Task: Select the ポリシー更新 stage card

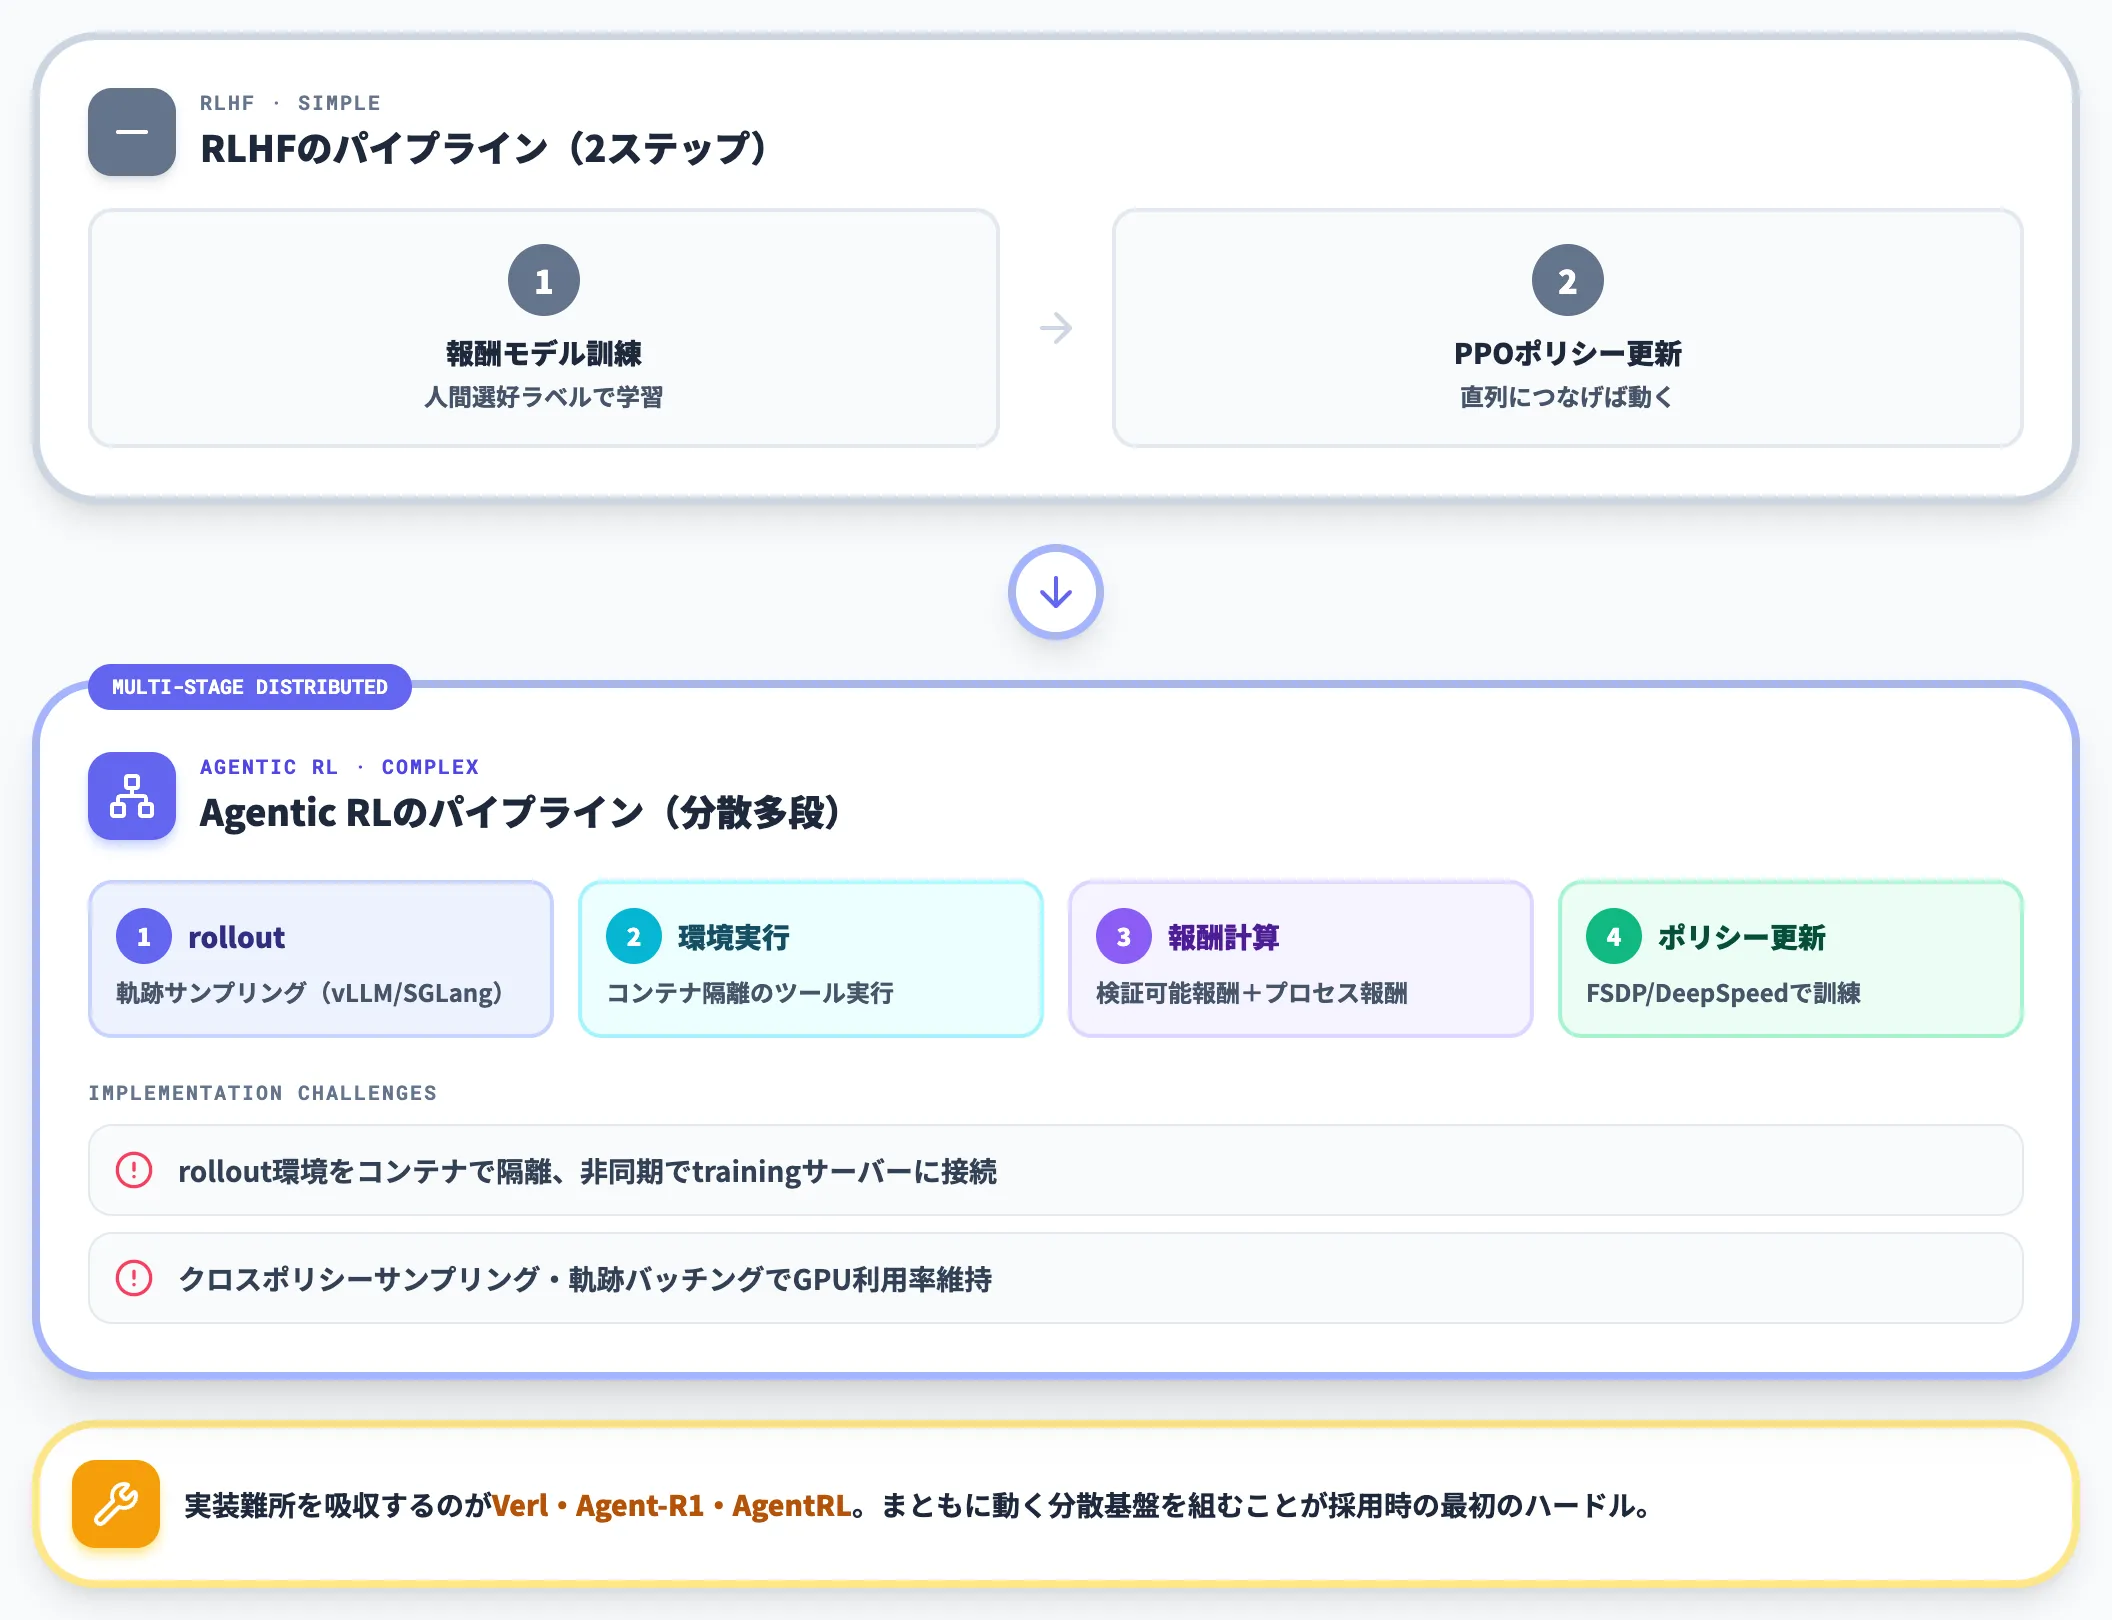Action: click(1791, 958)
